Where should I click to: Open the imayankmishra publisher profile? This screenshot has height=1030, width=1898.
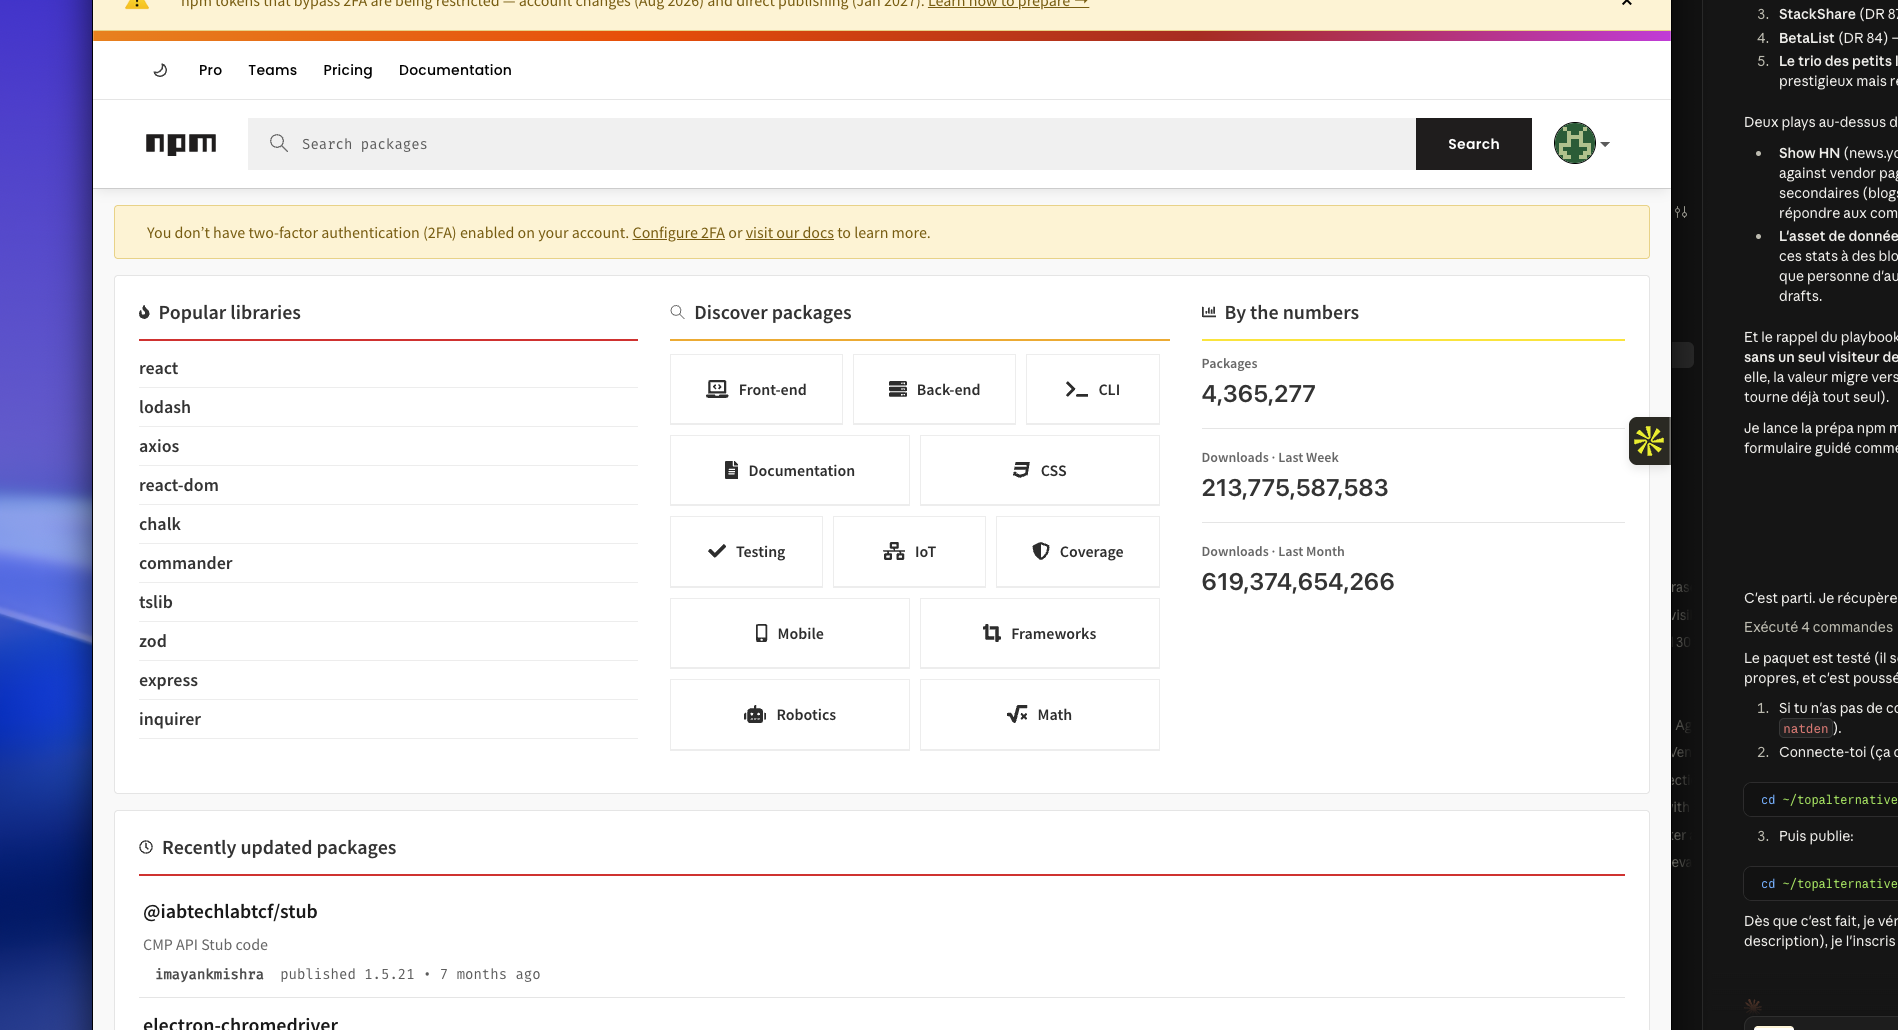pos(209,974)
